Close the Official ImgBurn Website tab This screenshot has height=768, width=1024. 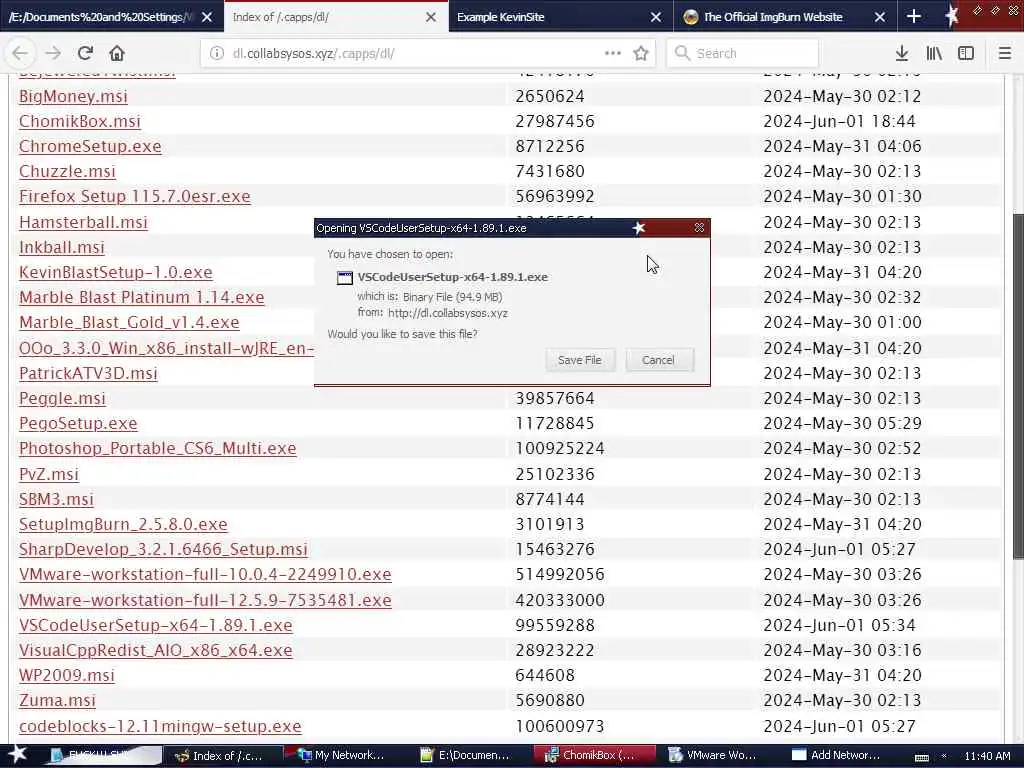click(880, 17)
